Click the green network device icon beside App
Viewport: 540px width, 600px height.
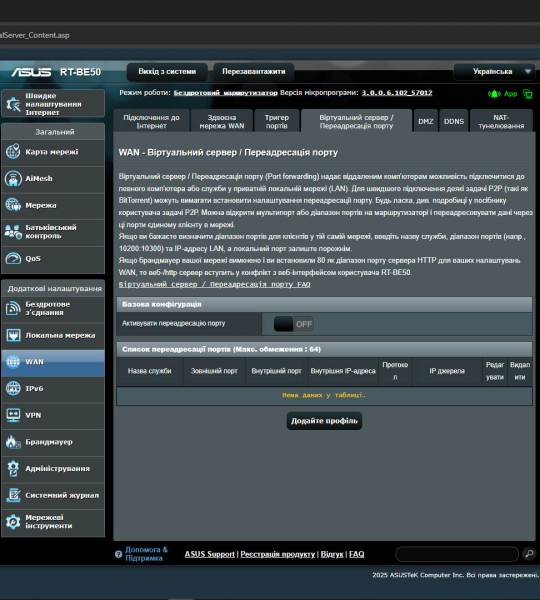pos(528,94)
